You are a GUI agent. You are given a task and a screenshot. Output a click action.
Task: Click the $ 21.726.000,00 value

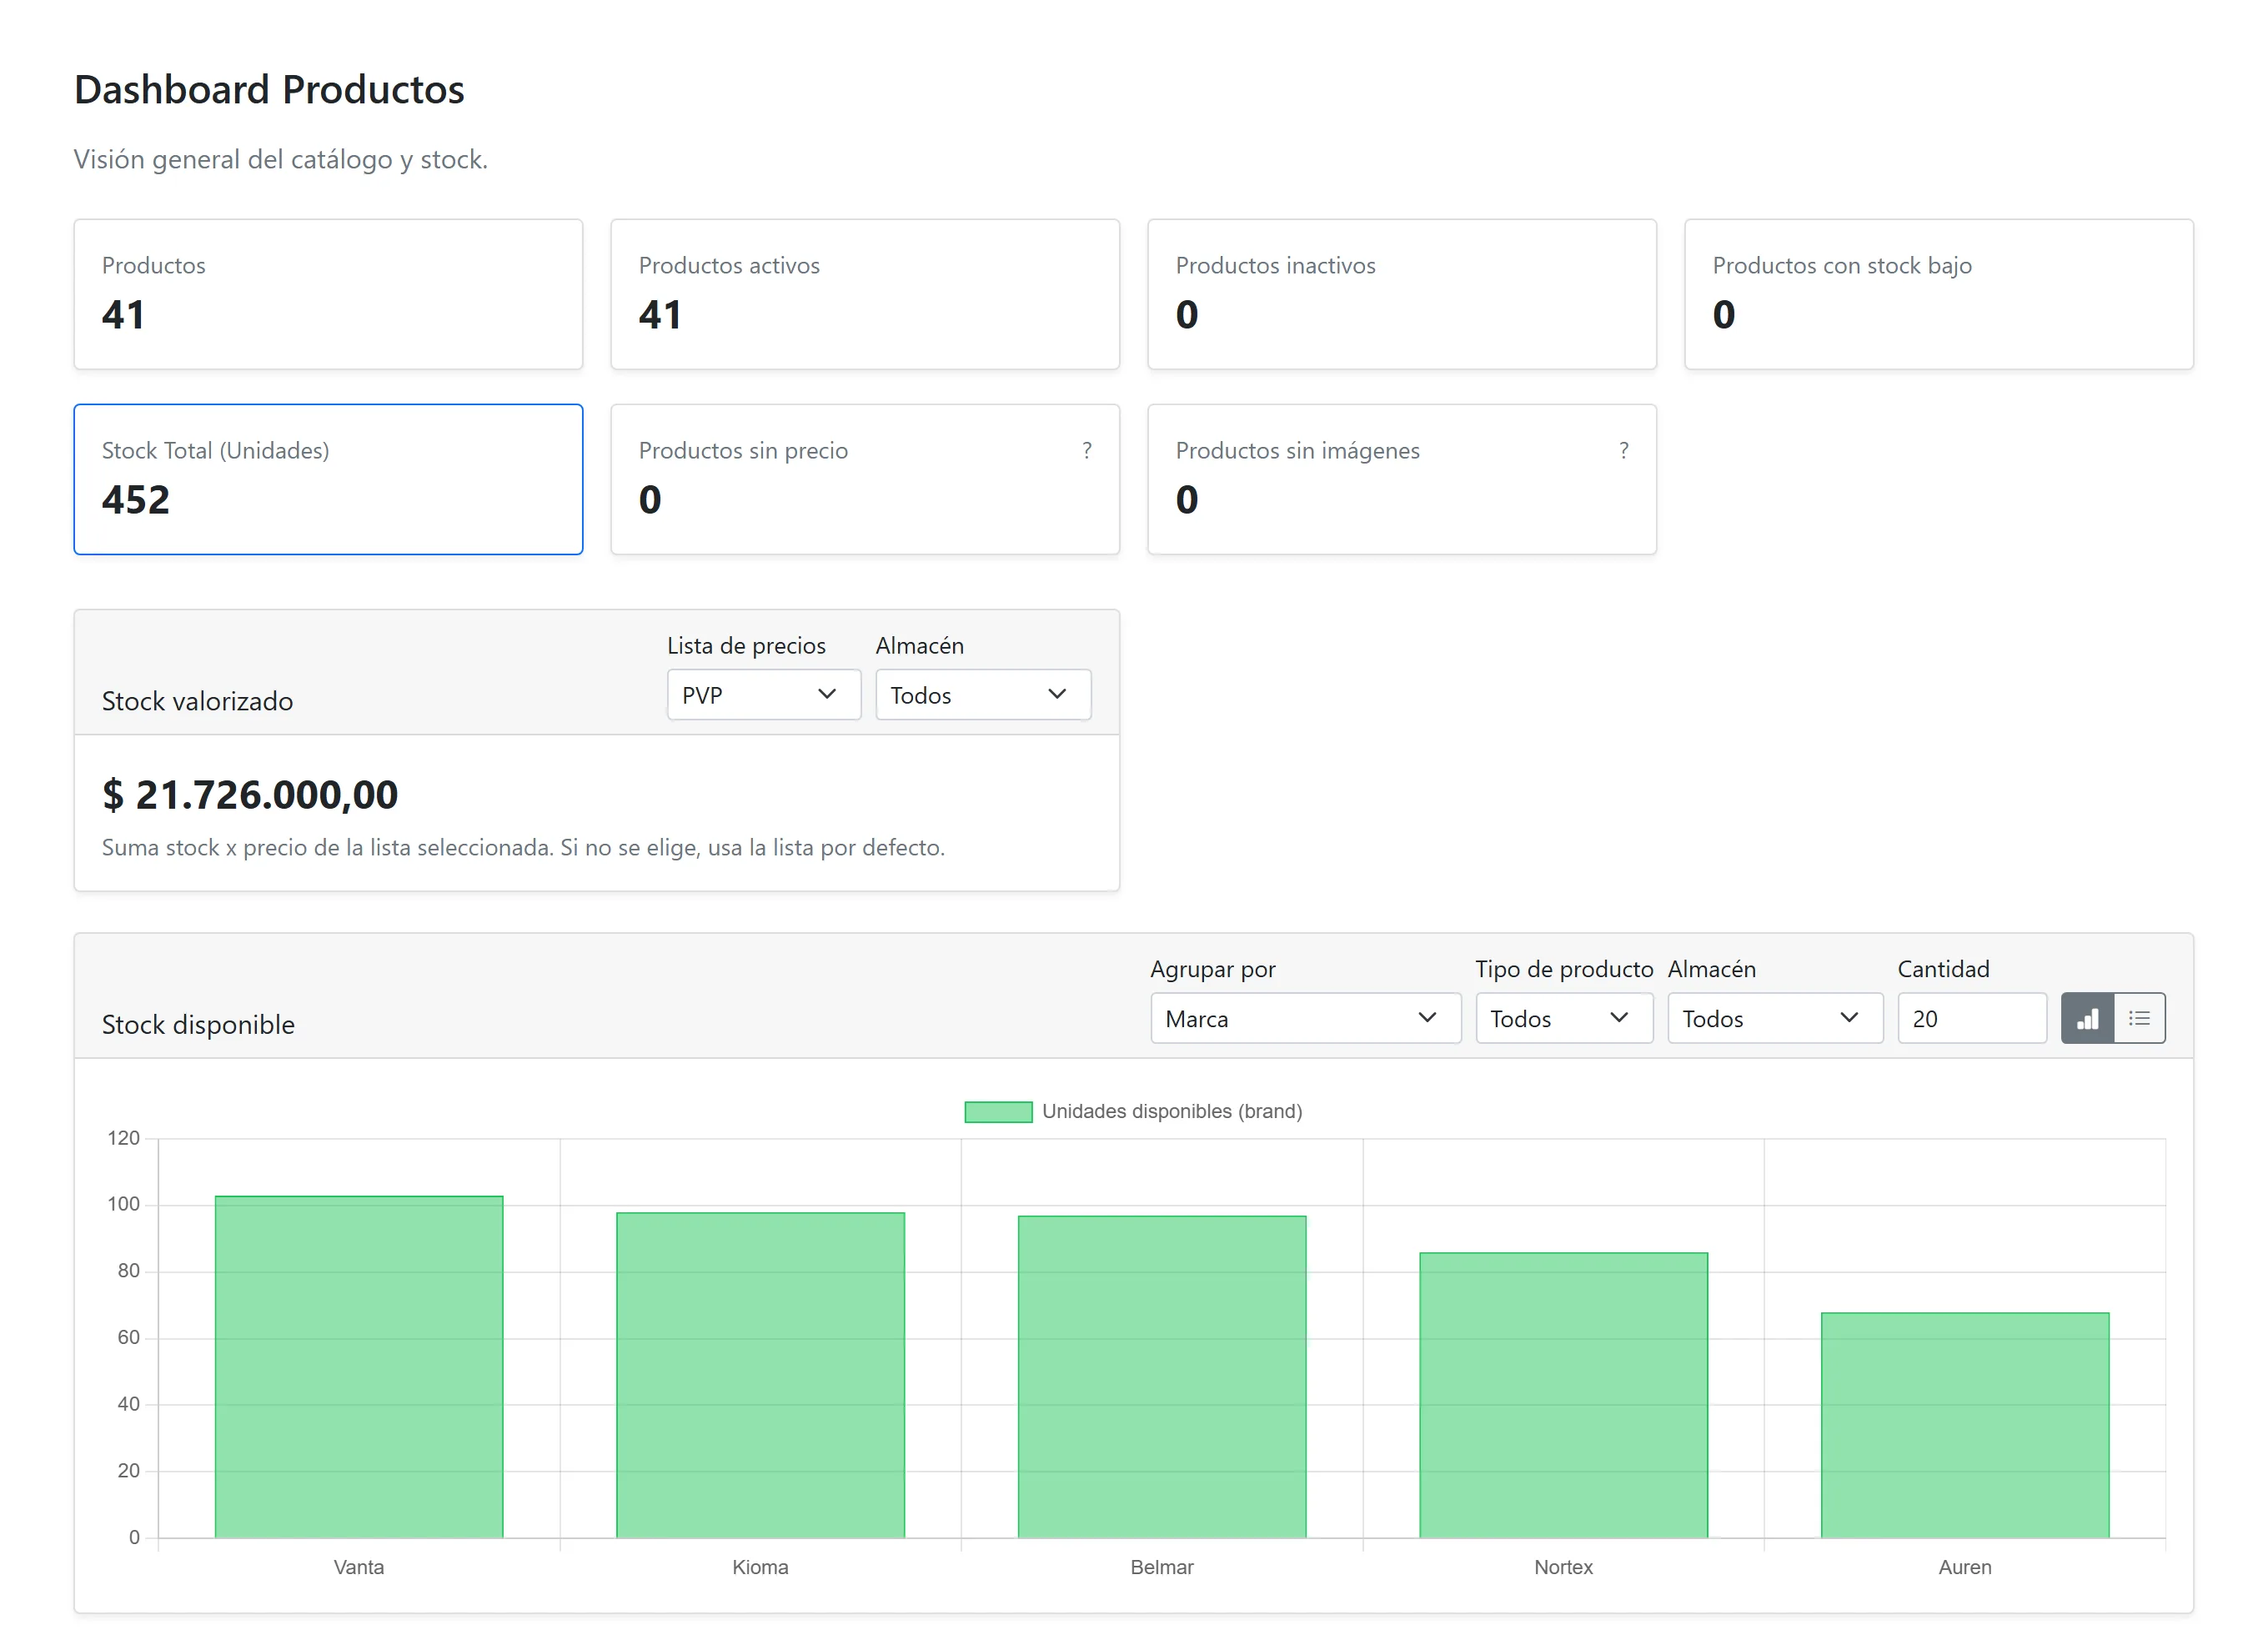coord(250,795)
